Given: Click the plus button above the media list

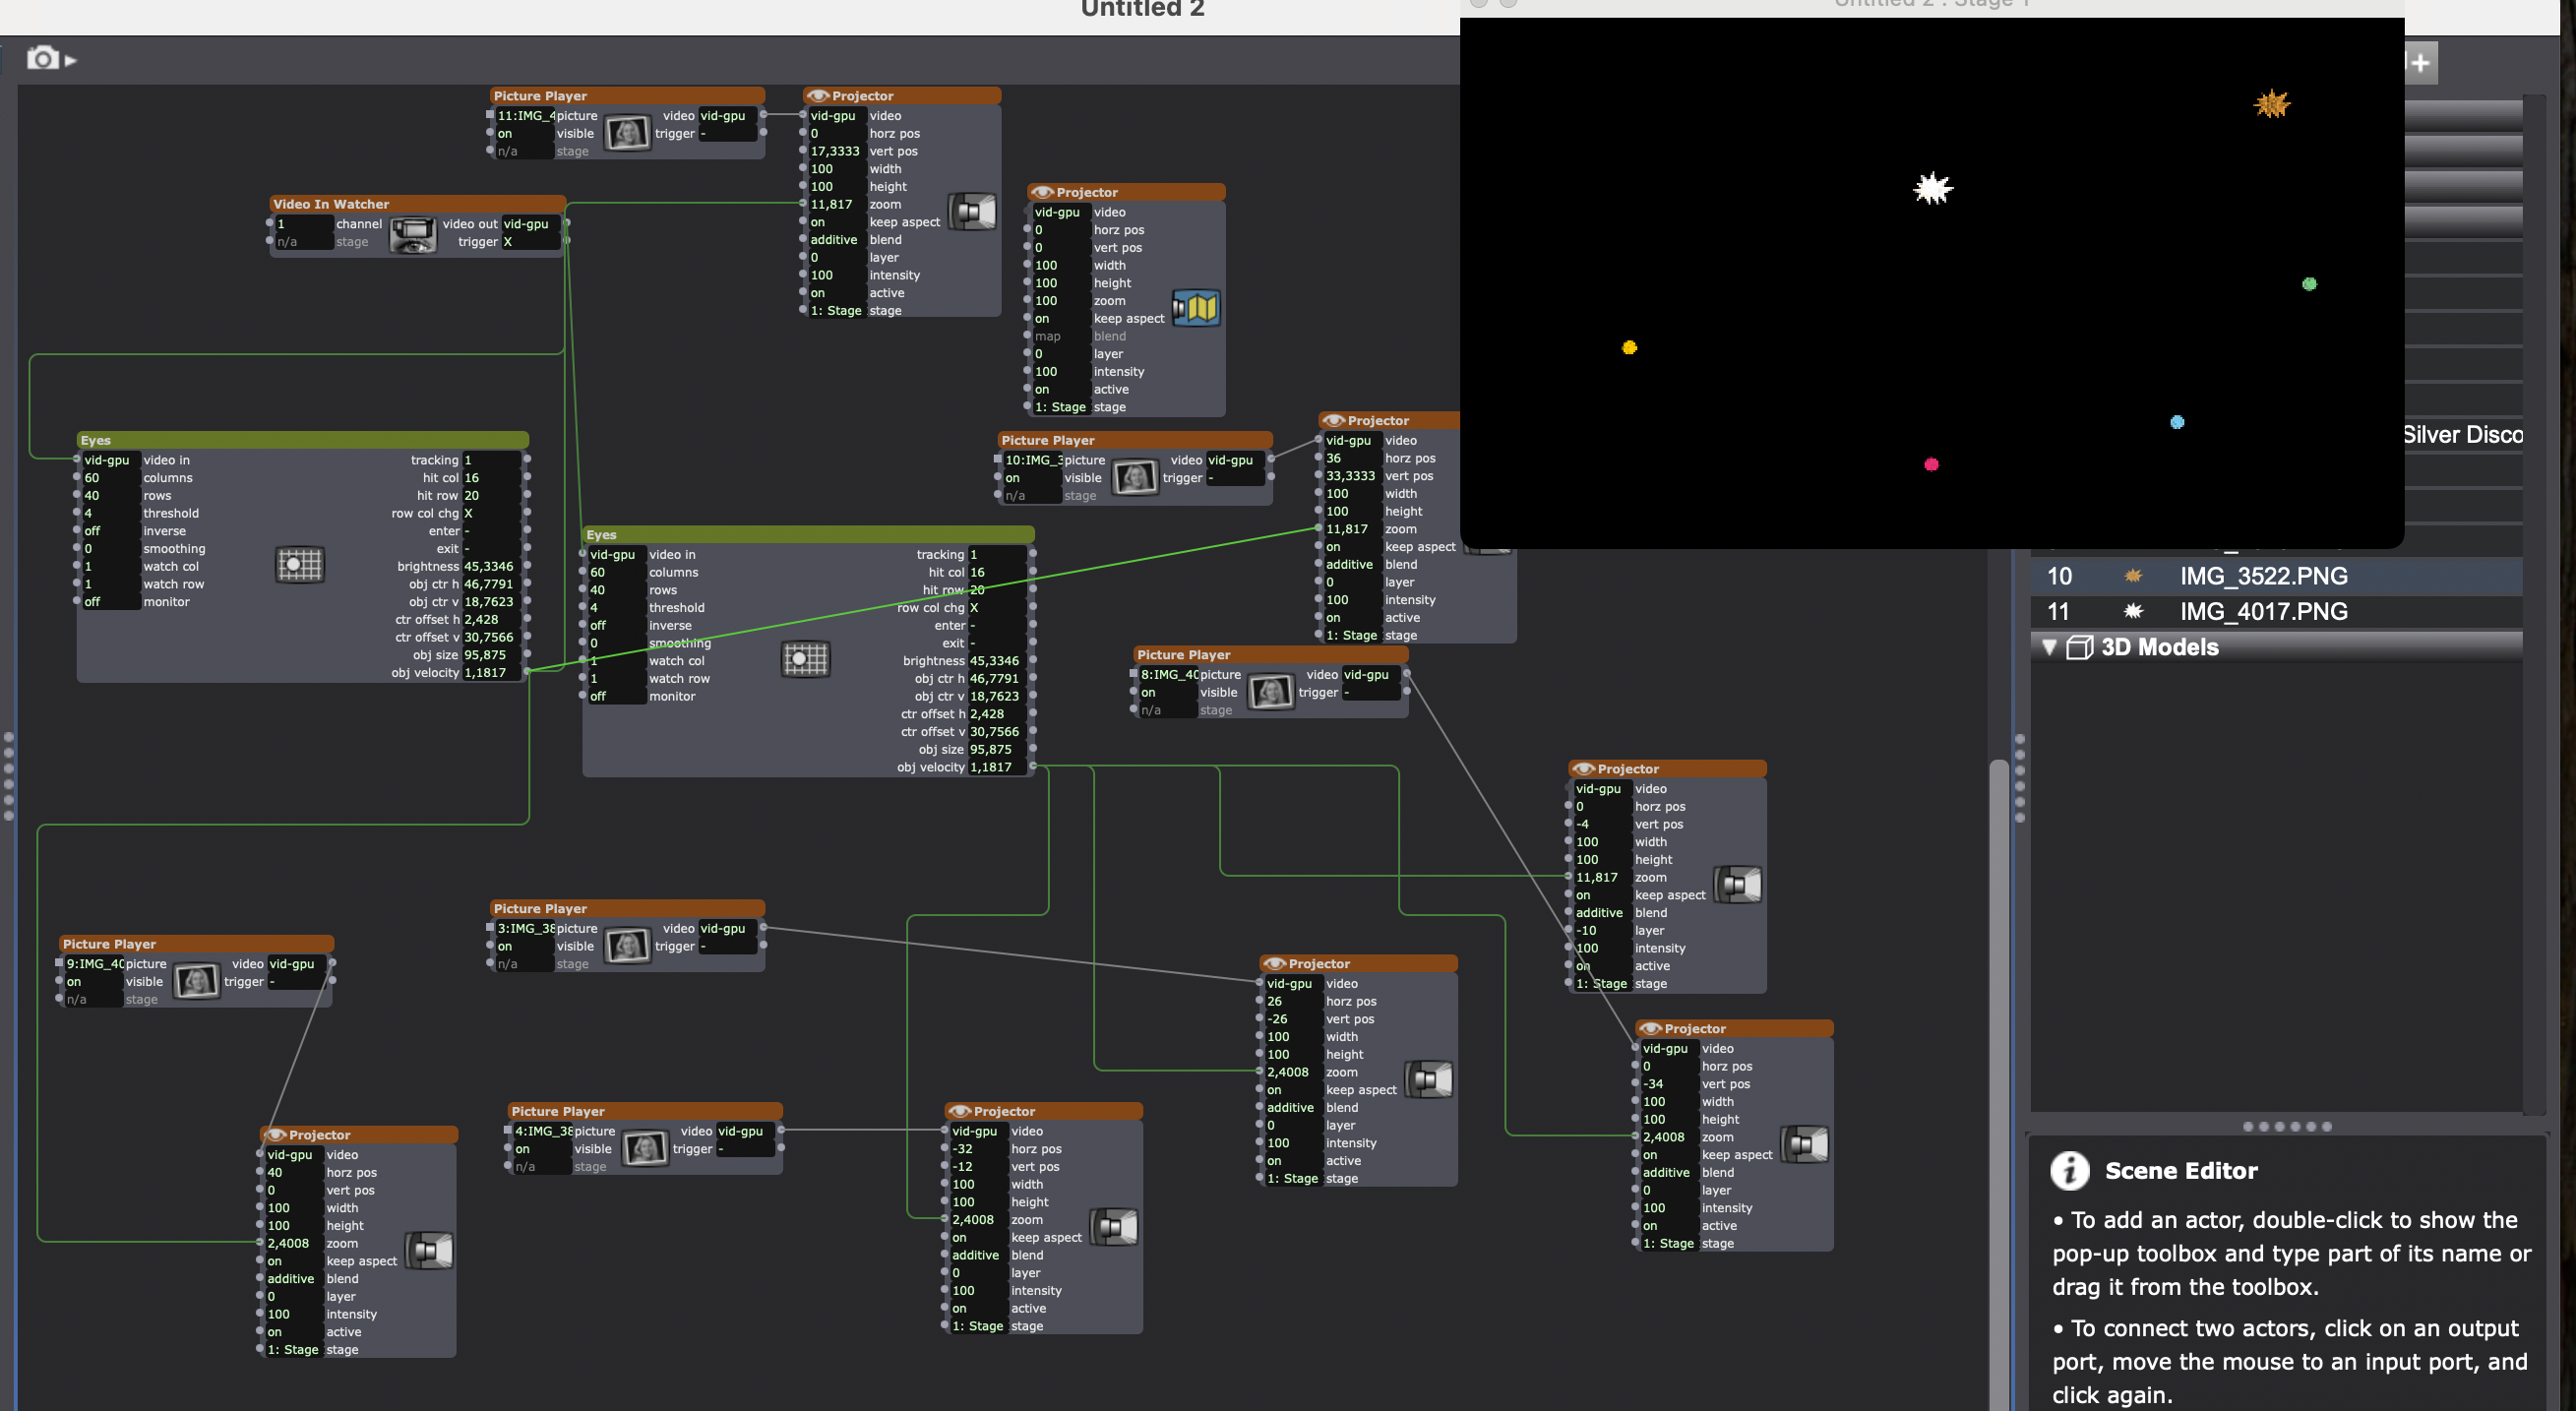Looking at the screenshot, I should pyautogui.click(x=2420, y=63).
